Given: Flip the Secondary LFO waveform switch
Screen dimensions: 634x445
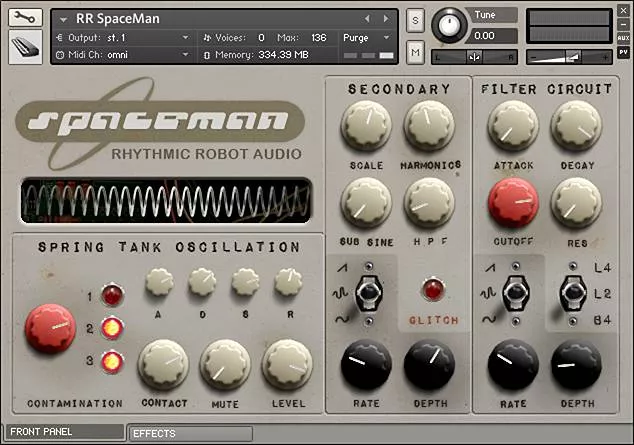Looking at the screenshot, I should [368, 294].
